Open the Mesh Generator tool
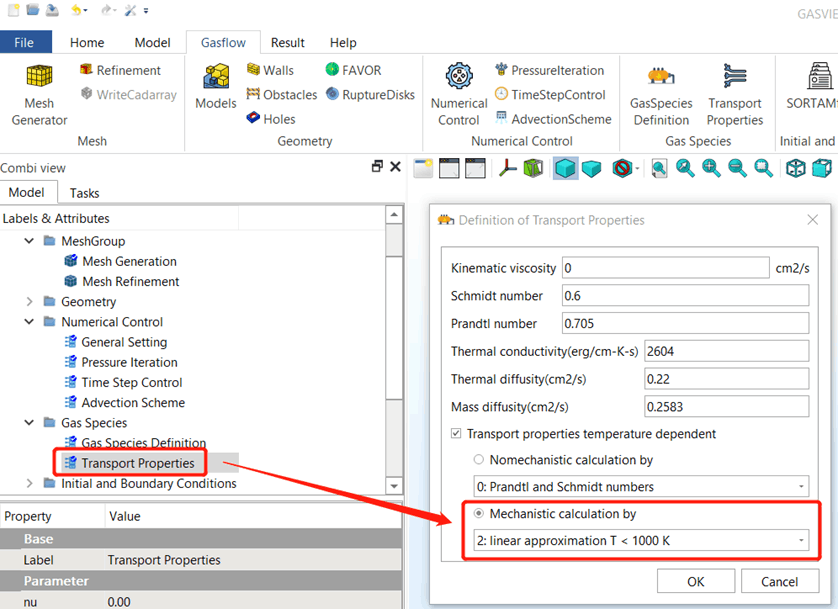The height and width of the screenshot is (609, 838). pos(39,95)
